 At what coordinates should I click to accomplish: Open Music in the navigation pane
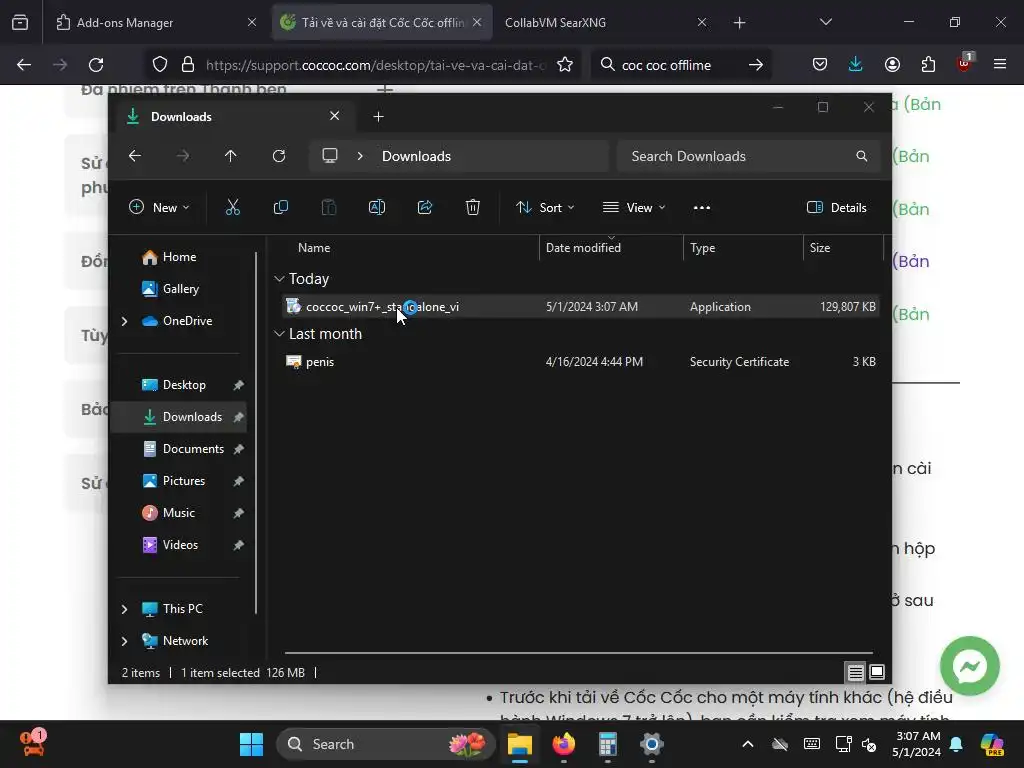pyautogui.click(x=179, y=513)
